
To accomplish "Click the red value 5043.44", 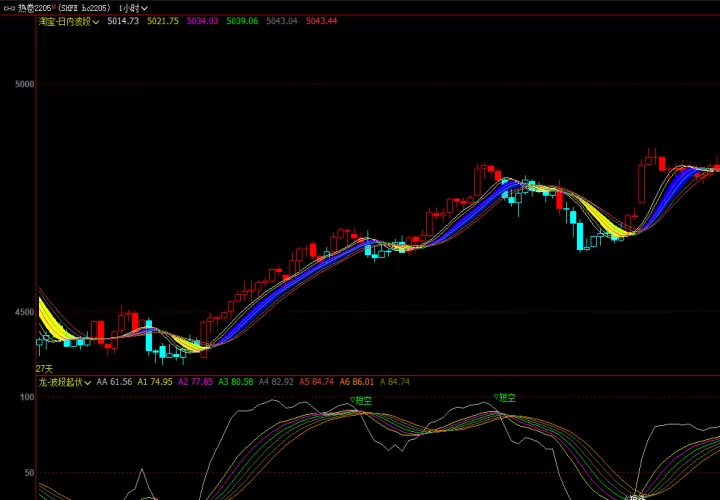I will (321, 21).
